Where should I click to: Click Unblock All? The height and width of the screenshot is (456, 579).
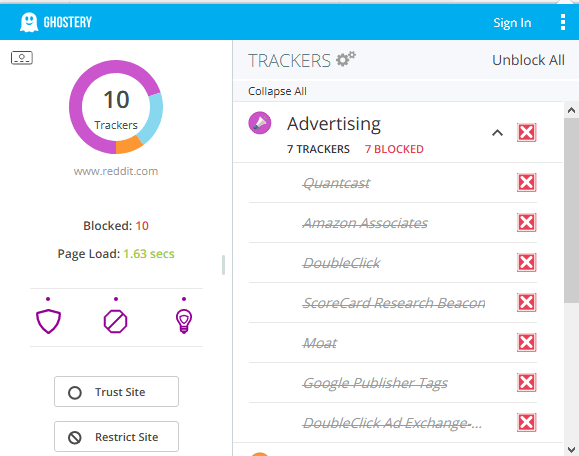528,60
